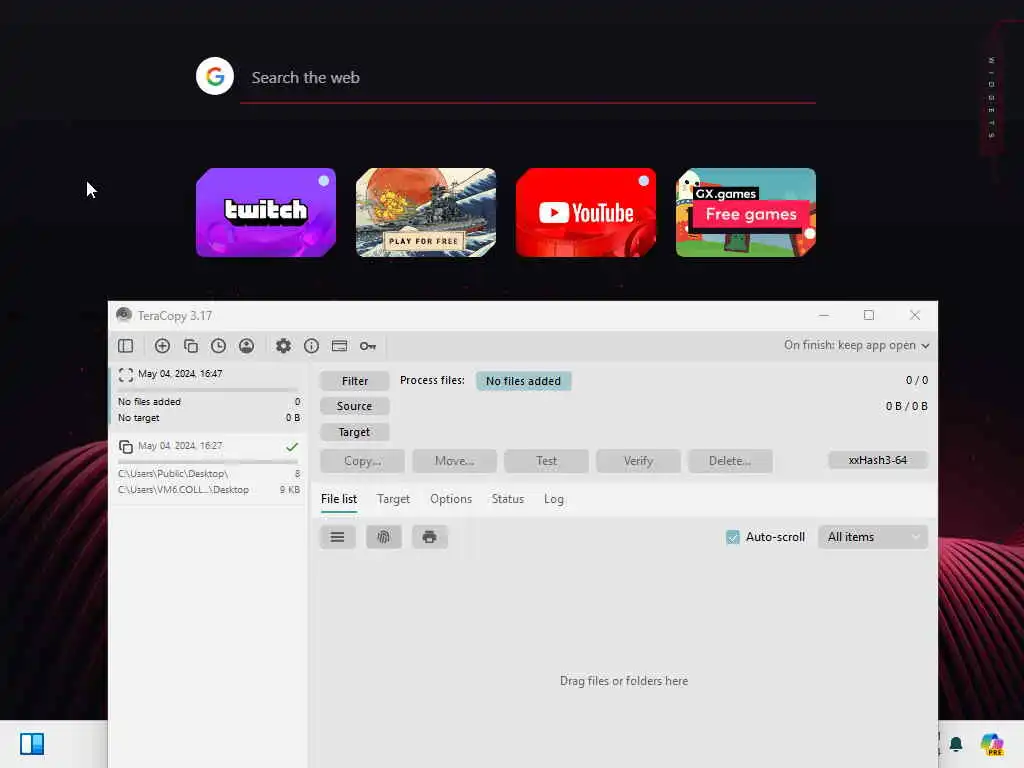Click the 0 / 0 file counter
The height and width of the screenshot is (768, 1024).
917,380
